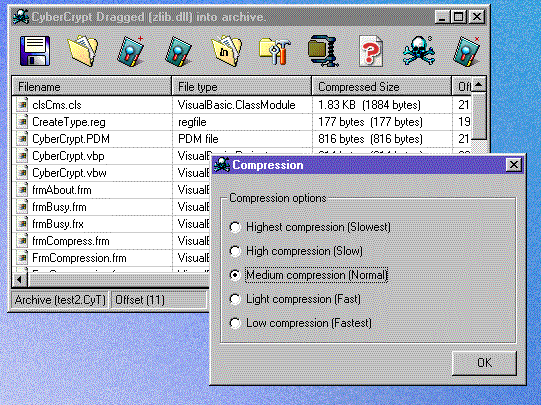Screen dimensions: 541x405
Task: Select the CyberCrypt.vbp filename
Action: coord(68,156)
